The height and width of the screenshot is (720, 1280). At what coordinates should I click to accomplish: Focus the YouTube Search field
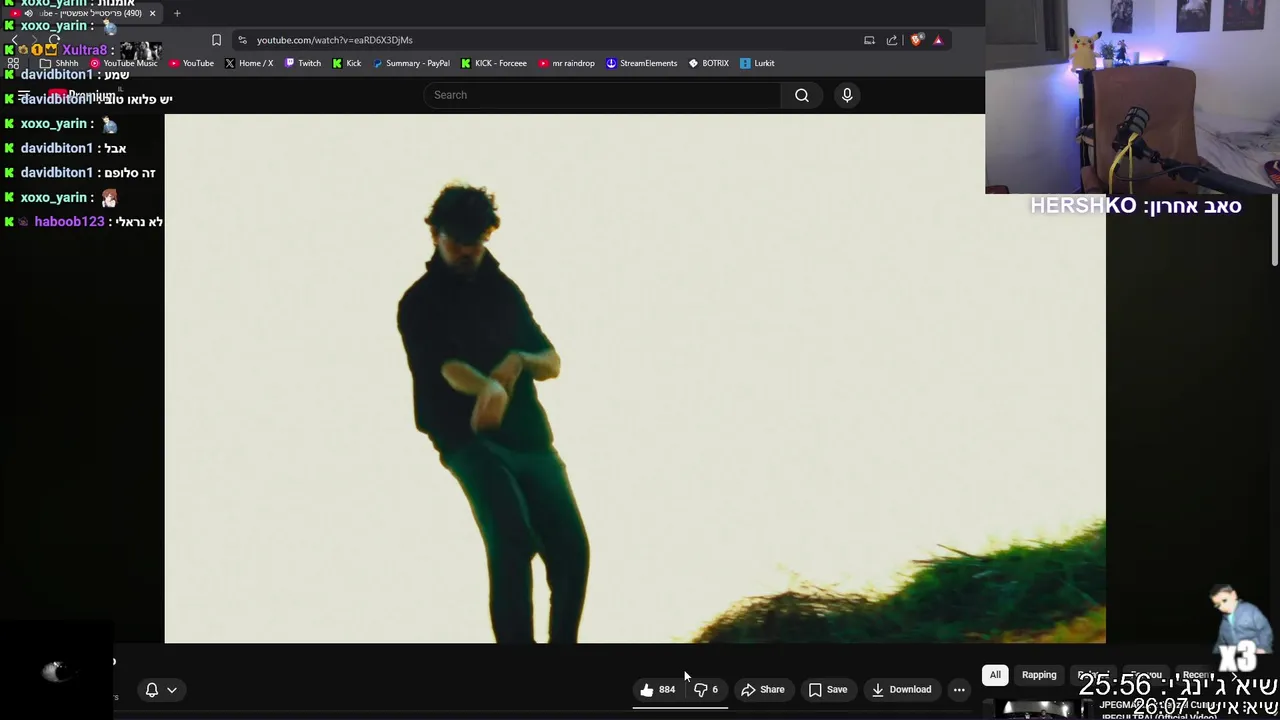coord(602,95)
